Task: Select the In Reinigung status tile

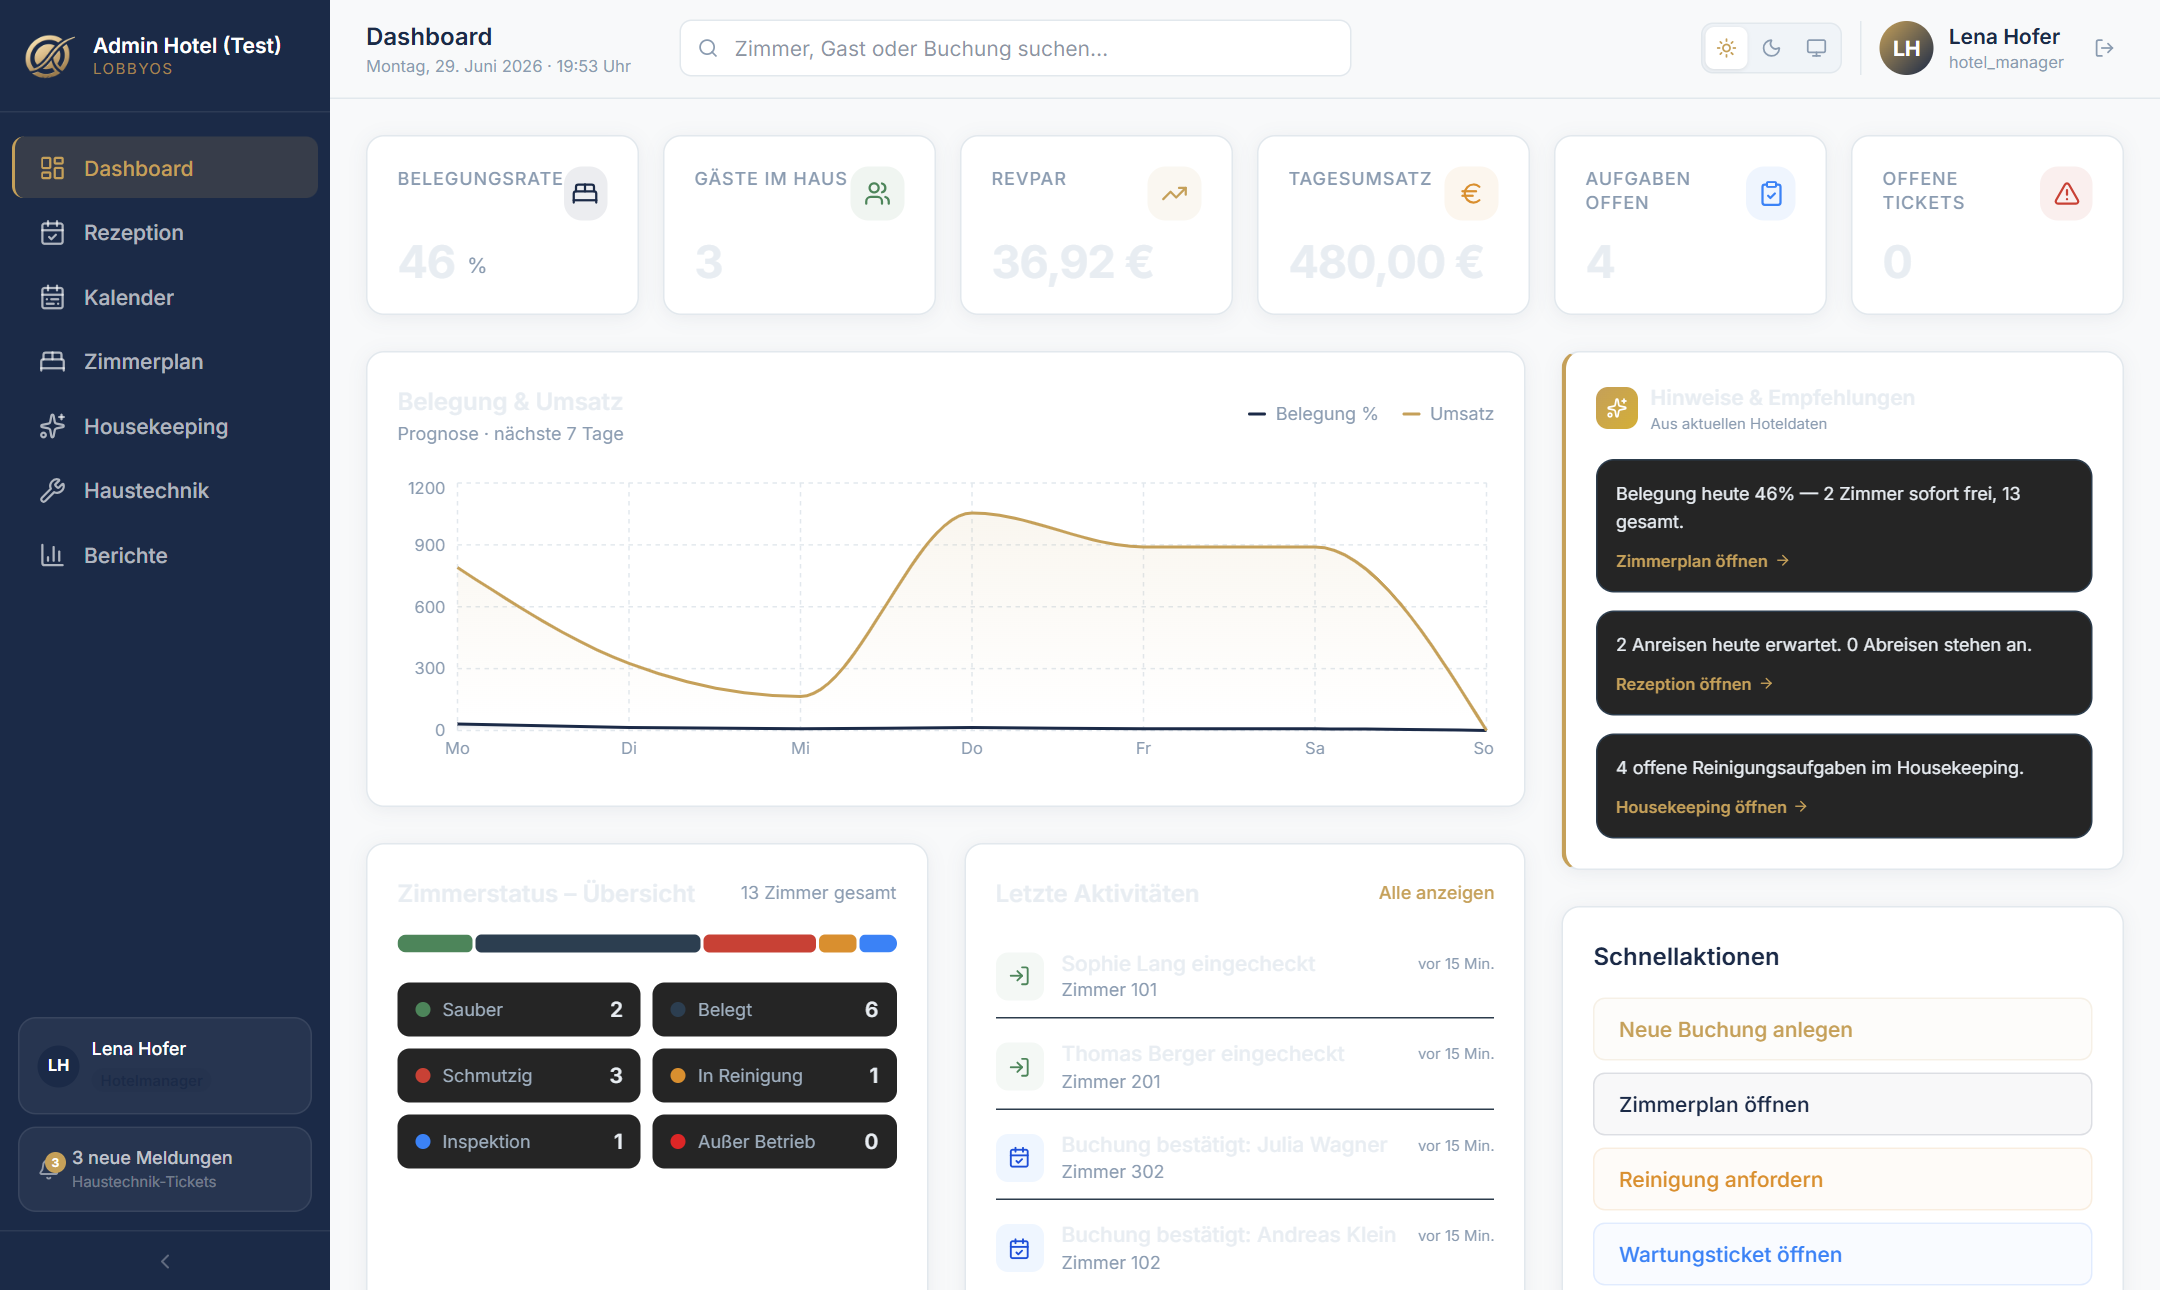Action: (774, 1075)
